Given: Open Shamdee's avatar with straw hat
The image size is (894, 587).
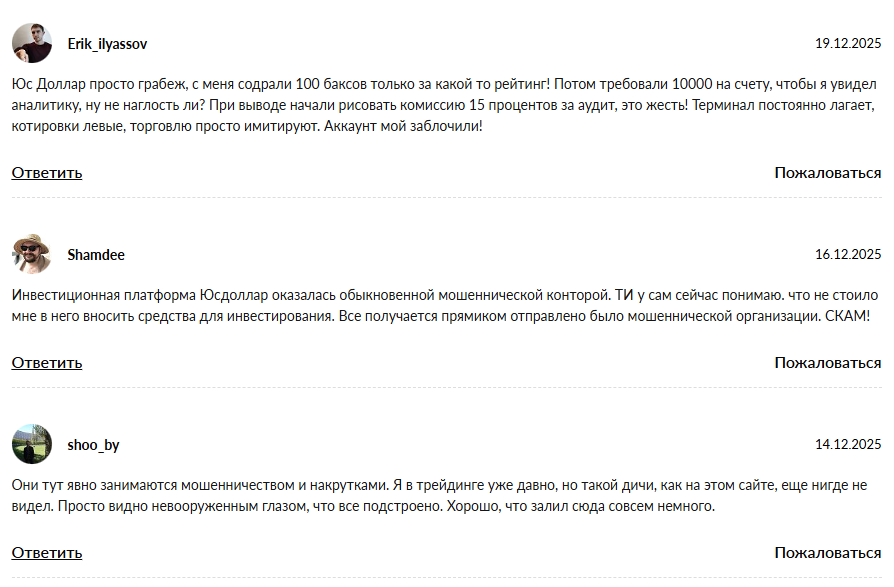Looking at the screenshot, I should (x=32, y=254).
